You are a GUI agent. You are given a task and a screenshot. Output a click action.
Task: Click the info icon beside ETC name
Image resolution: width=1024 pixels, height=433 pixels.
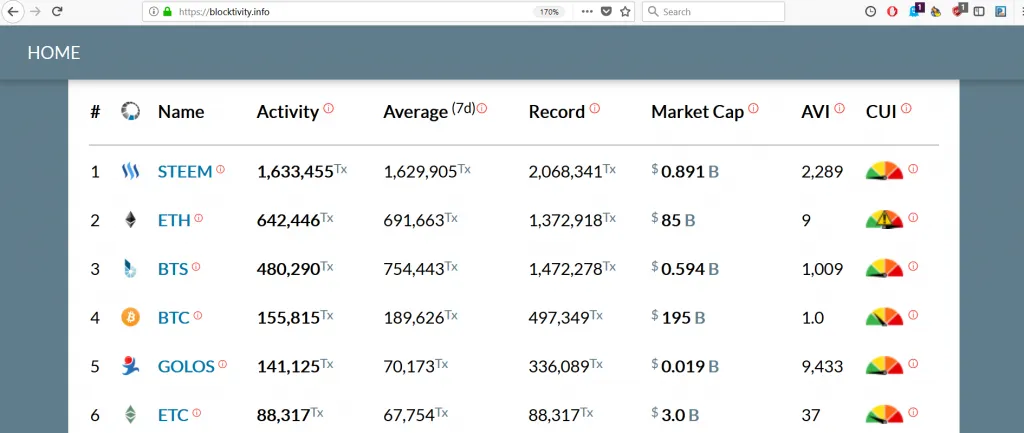[197, 413]
